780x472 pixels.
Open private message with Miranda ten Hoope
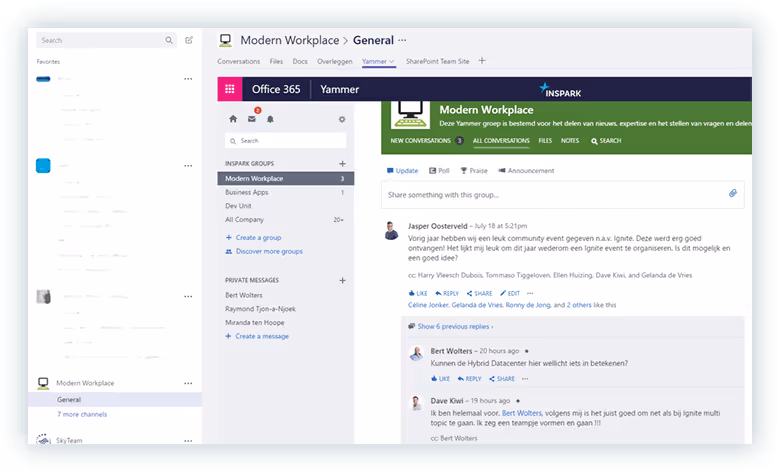coord(255,322)
